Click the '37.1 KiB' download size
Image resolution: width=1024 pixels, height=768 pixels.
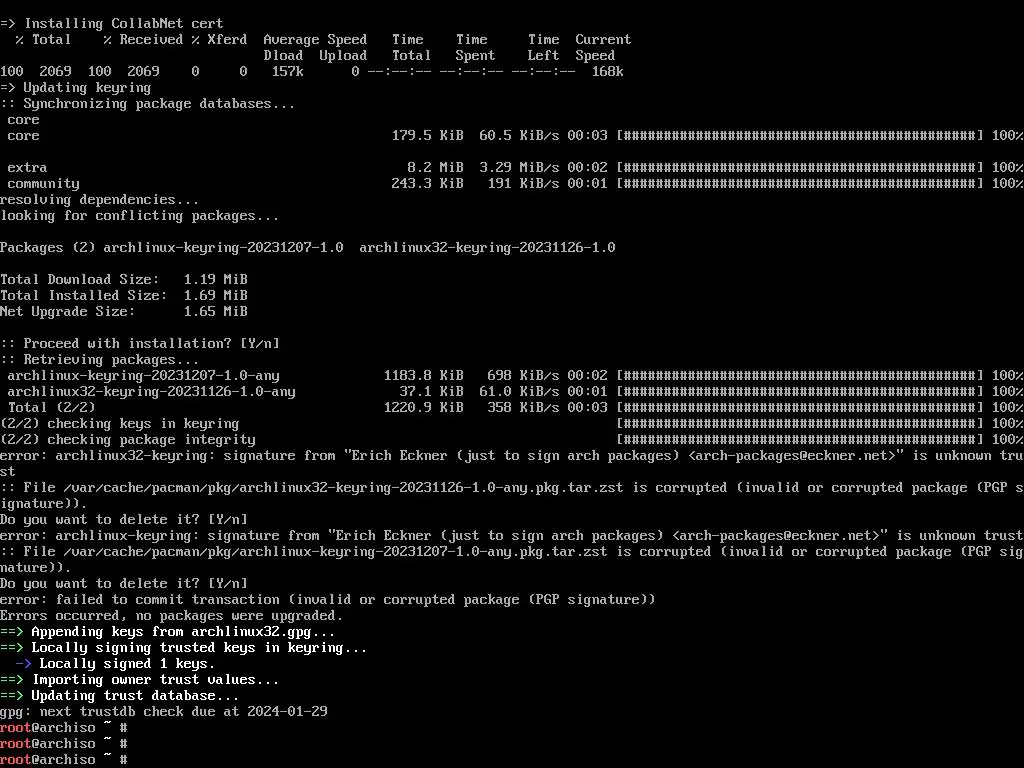click(x=431, y=392)
